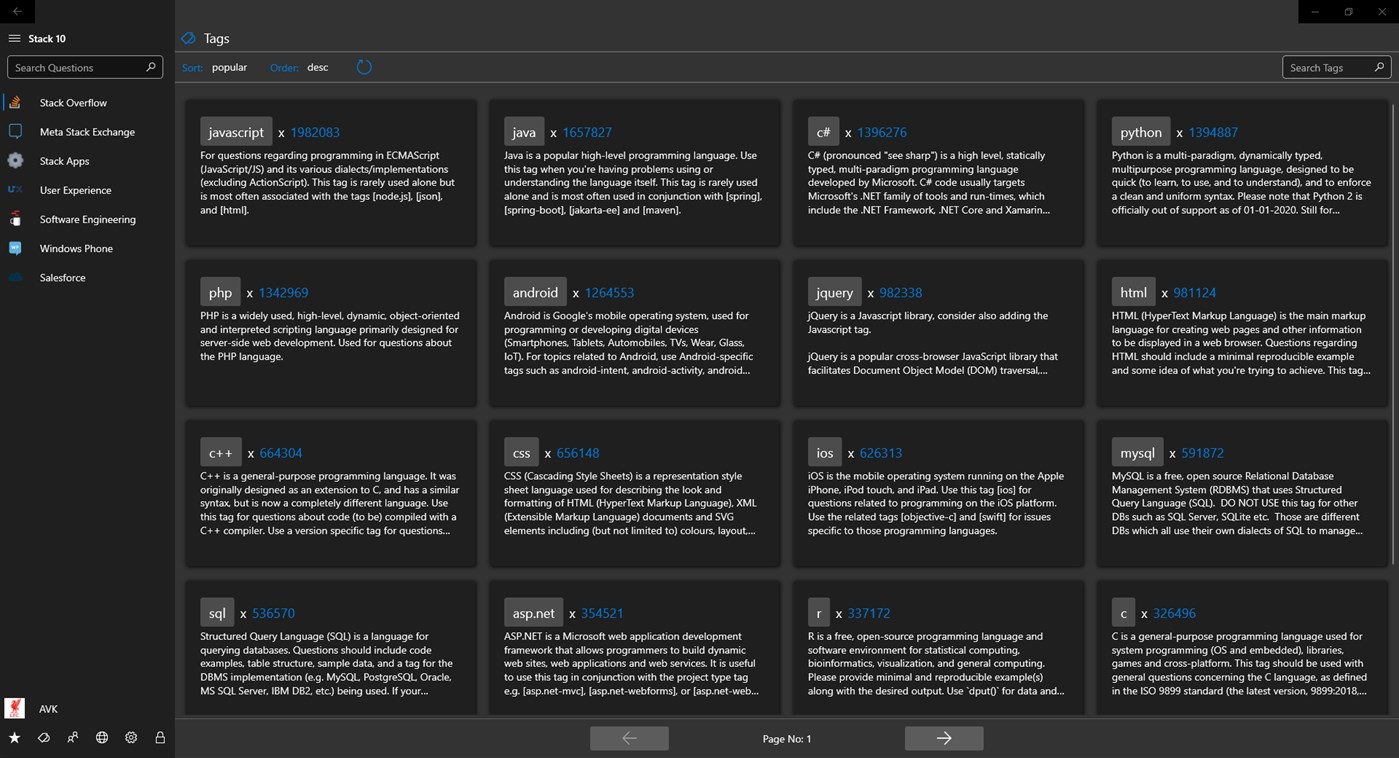Open the r tag
Viewport: 1399px width, 758px height.
(x=818, y=613)
